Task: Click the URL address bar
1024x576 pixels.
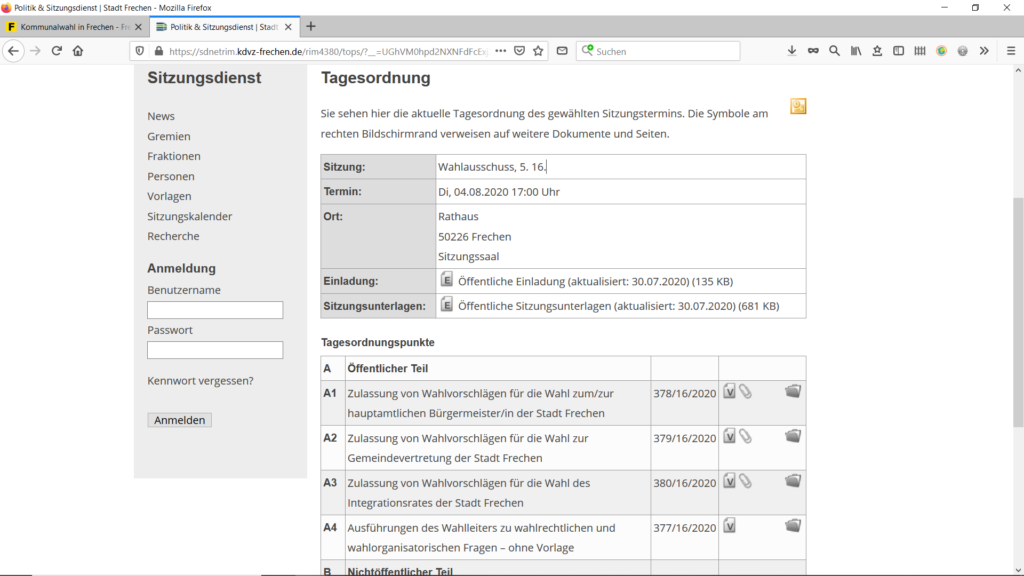Action: 327,51
